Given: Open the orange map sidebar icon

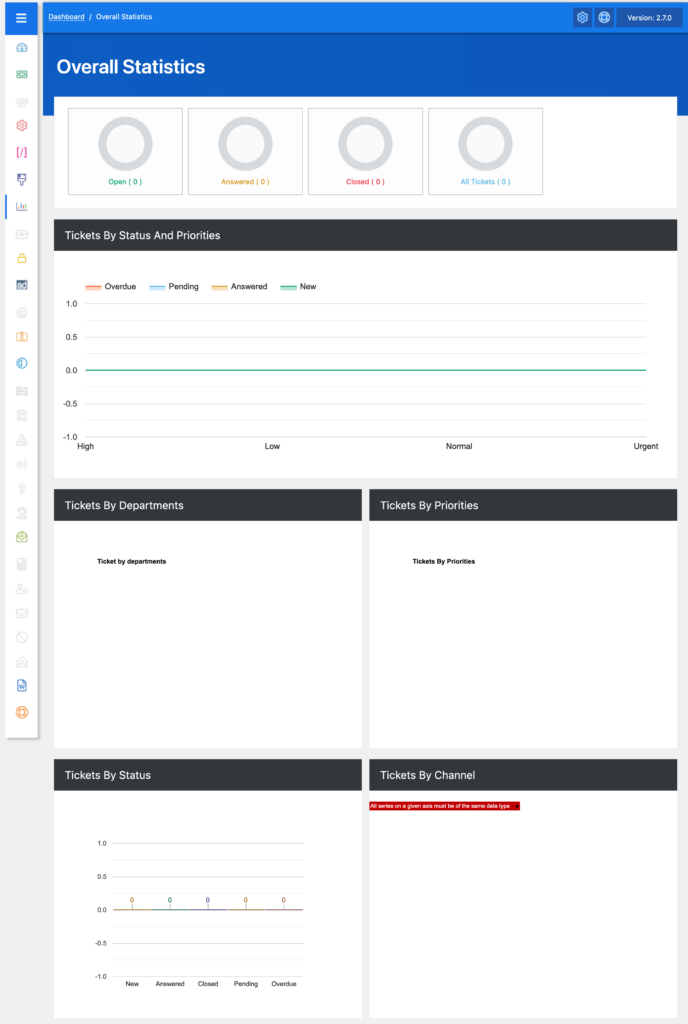Looking at the screenshot, I should (x=22, y=337).
